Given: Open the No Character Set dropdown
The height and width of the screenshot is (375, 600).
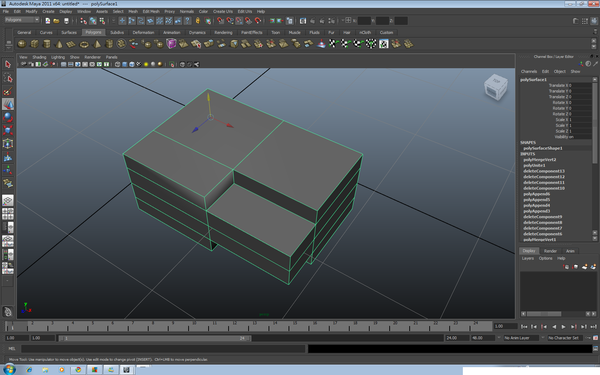Looking at the screenshot, I should pos(566,338).
